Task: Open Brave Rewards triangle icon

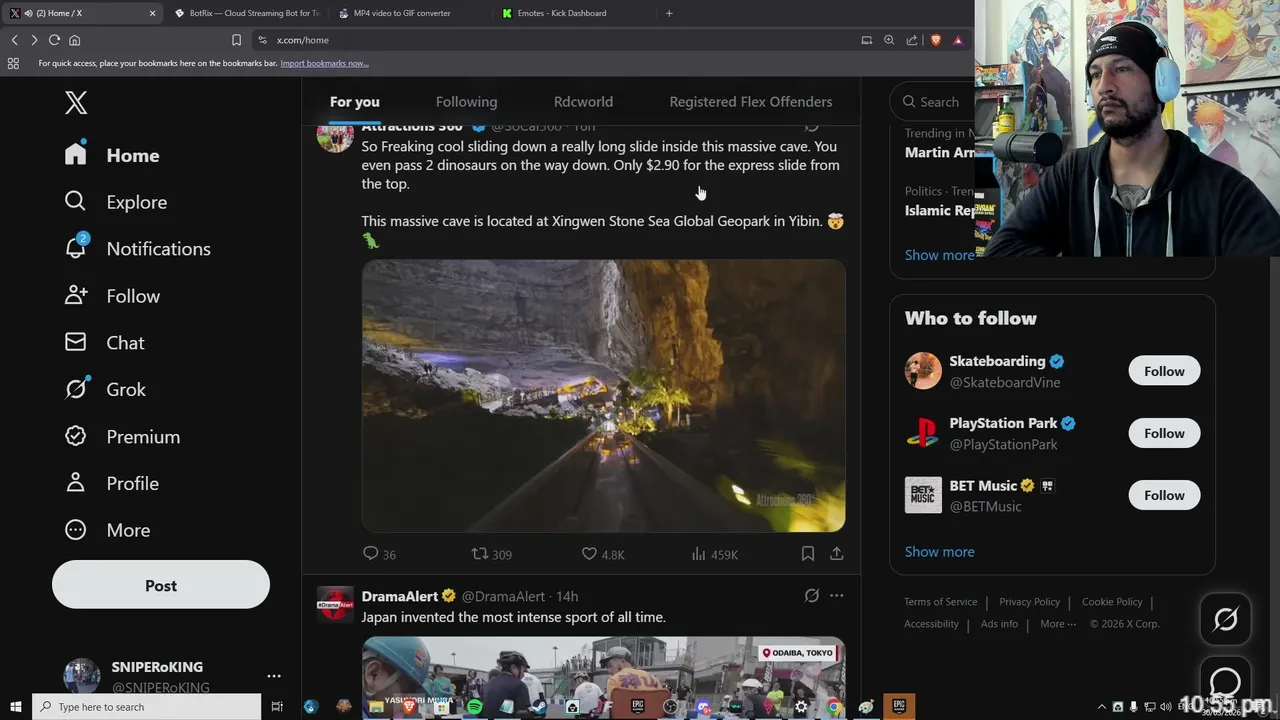Action: 958,40
